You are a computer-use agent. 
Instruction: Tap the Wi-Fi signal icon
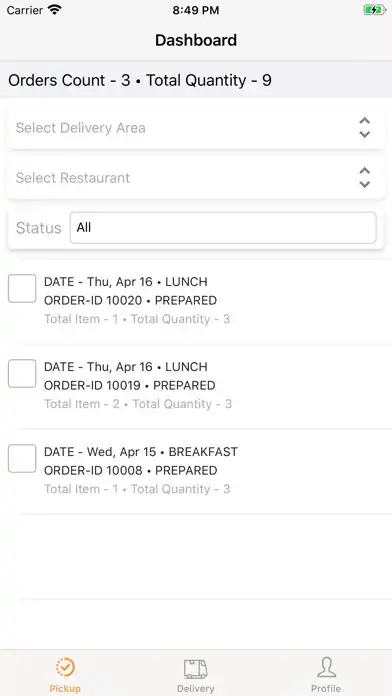55,10
